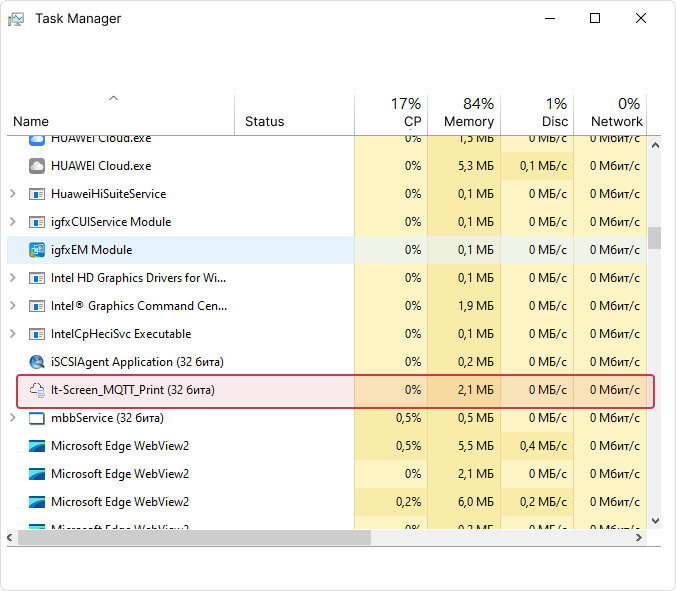Select the IntelCpHeciSvc Executable name text

(121, 334)
